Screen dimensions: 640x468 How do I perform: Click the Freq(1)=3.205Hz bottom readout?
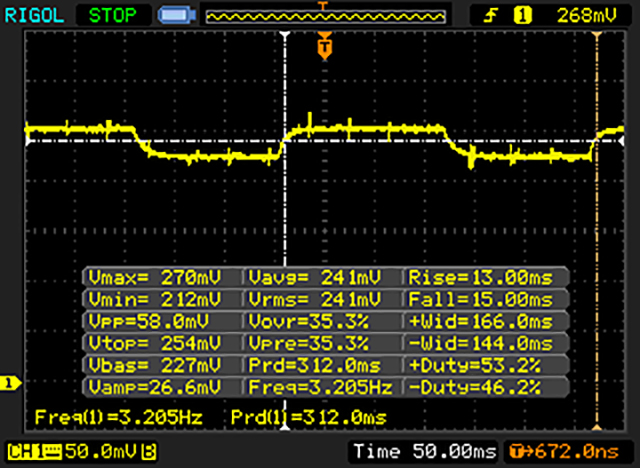119,417
